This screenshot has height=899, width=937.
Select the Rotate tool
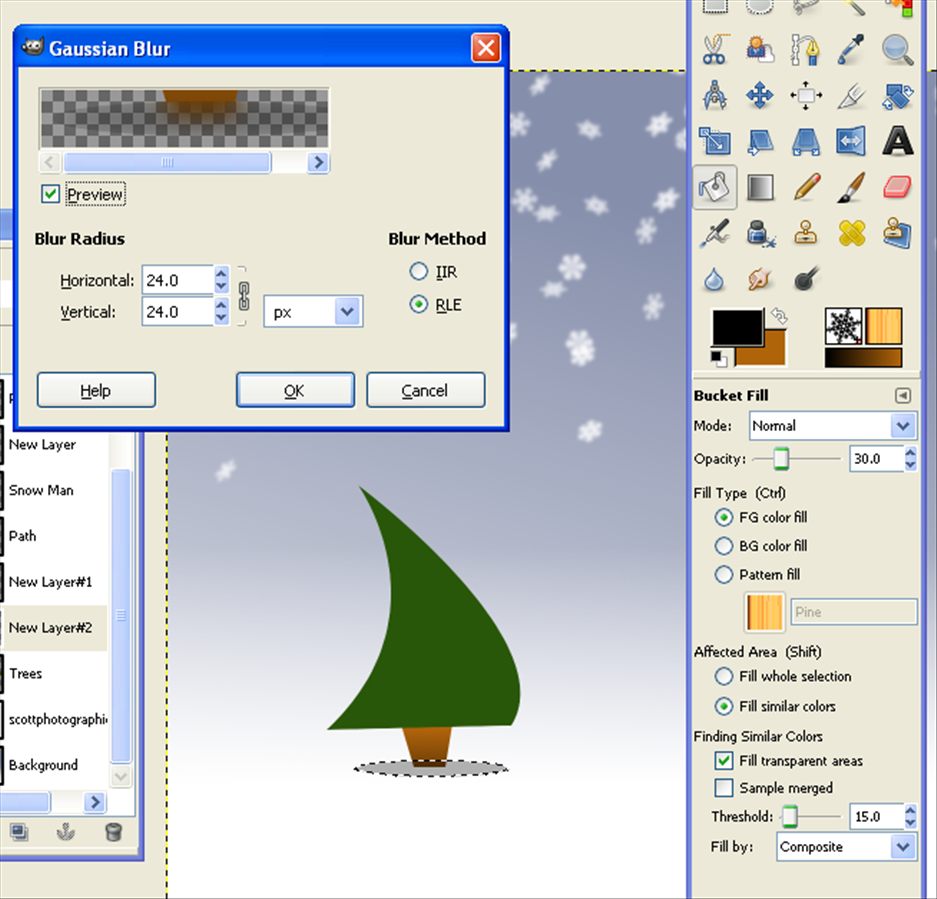point(897,96)
